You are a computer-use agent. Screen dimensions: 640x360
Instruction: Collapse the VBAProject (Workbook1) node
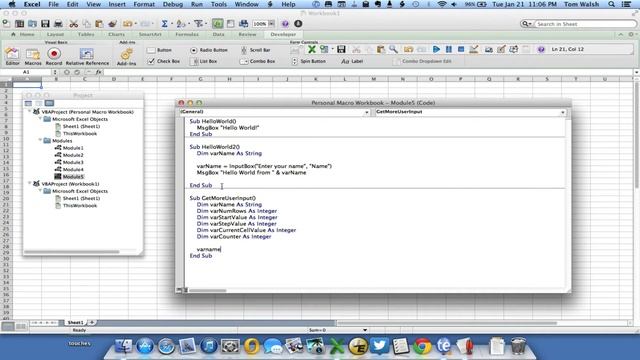[29, 184]
